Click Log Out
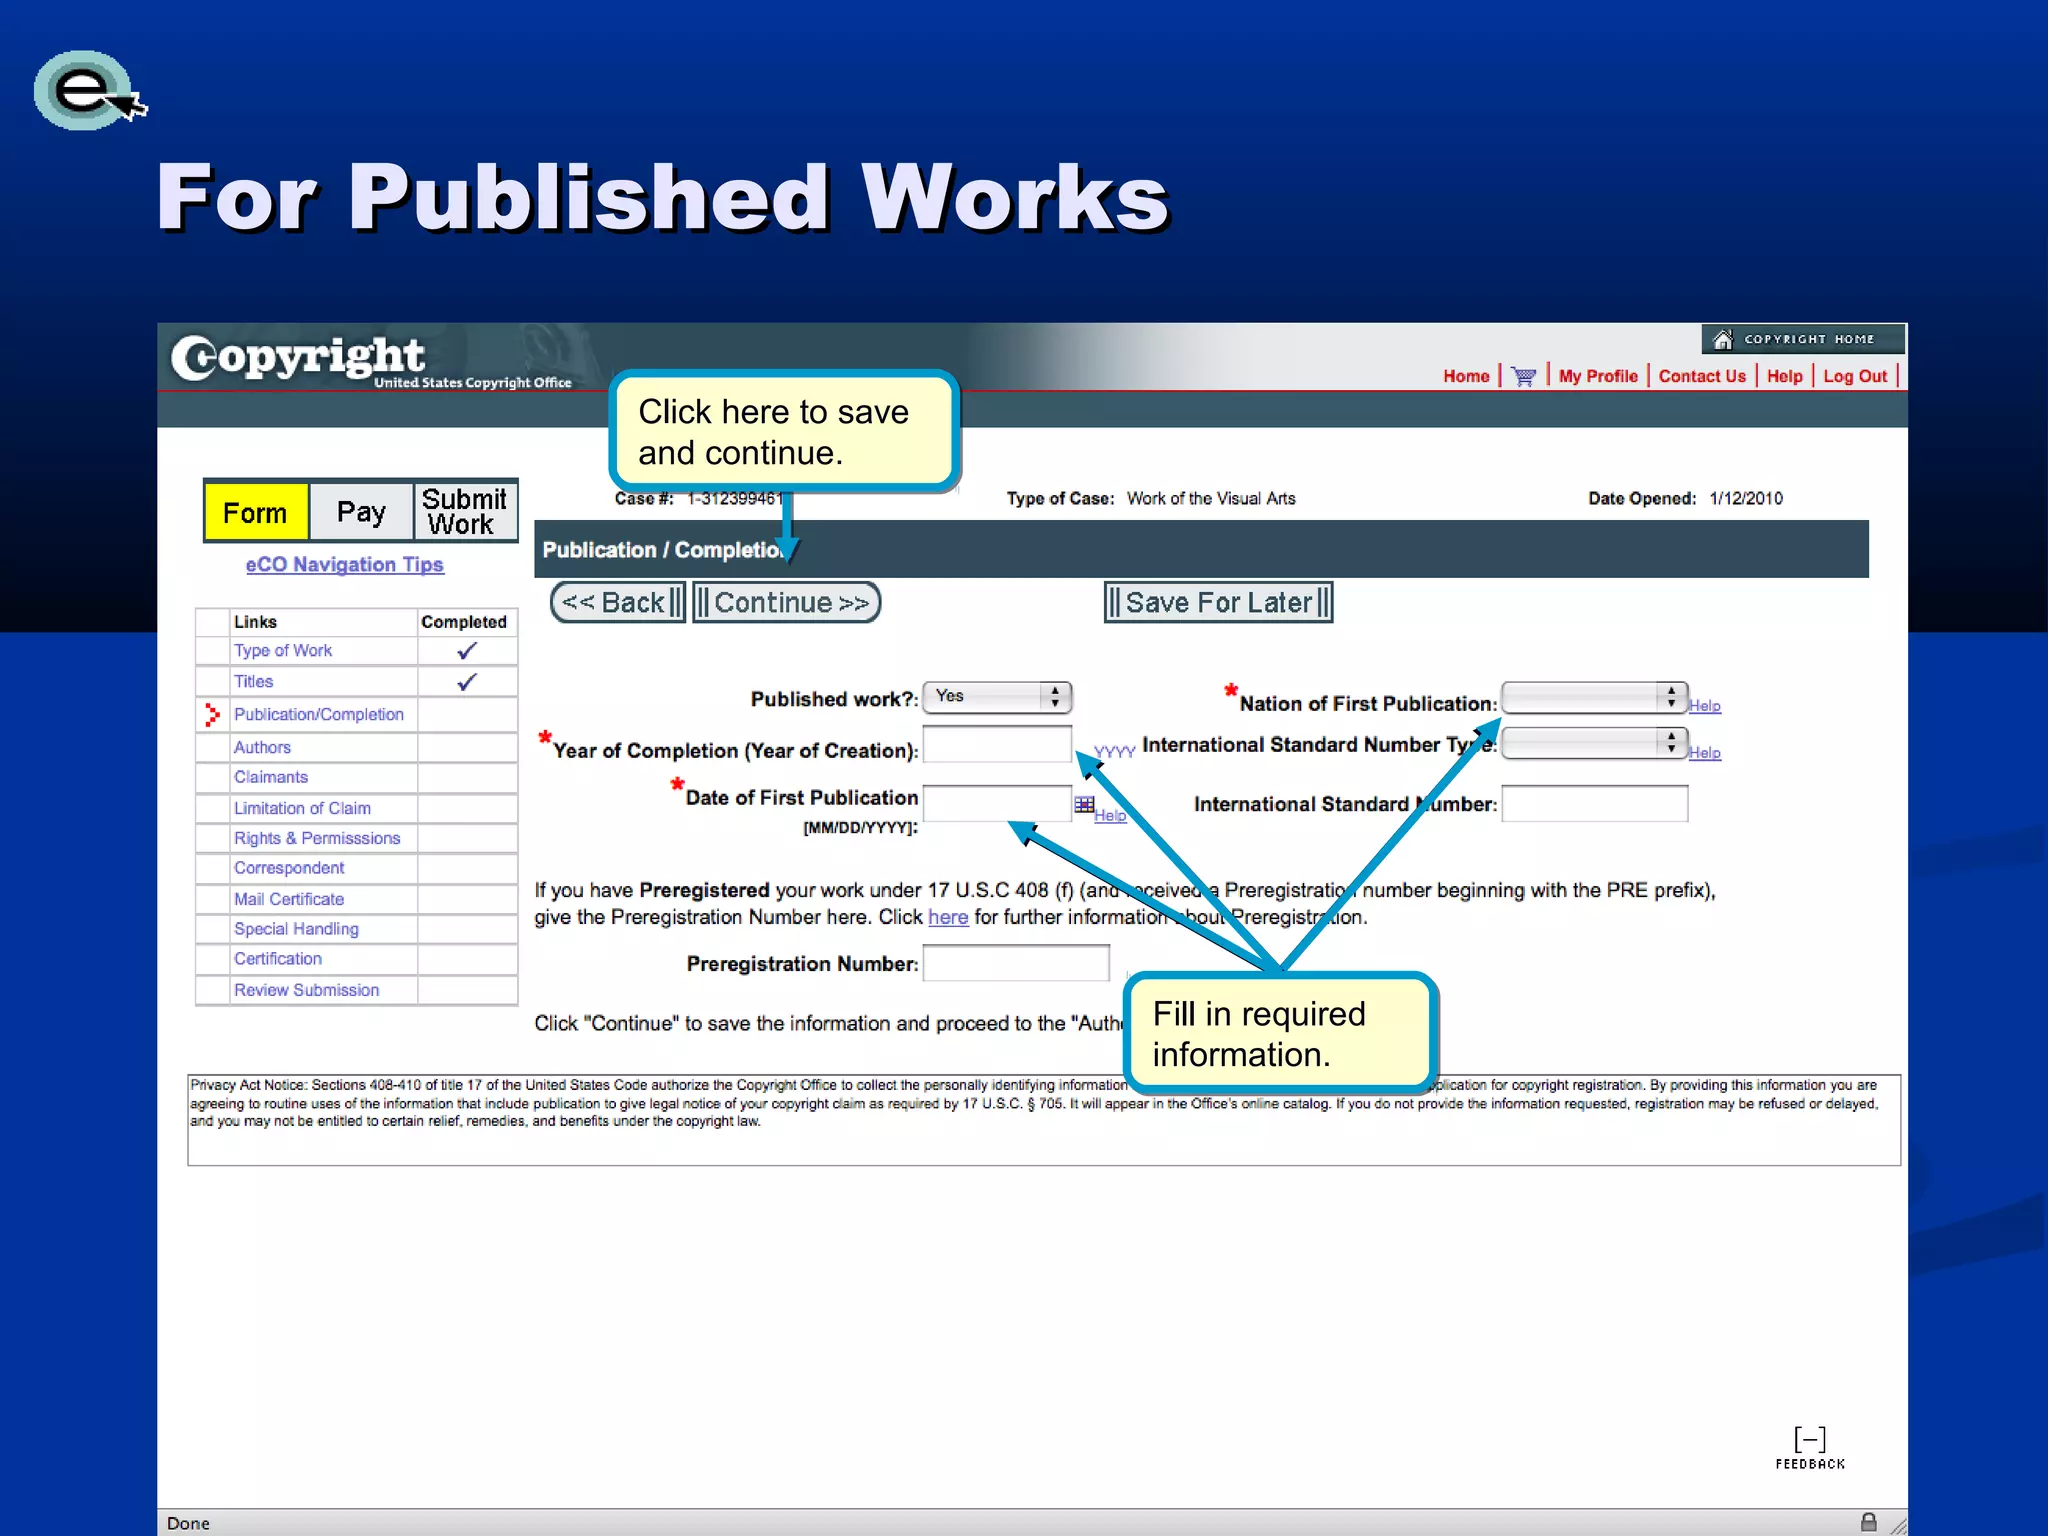The image size is (2048, 1536). tap(1855, 376)
